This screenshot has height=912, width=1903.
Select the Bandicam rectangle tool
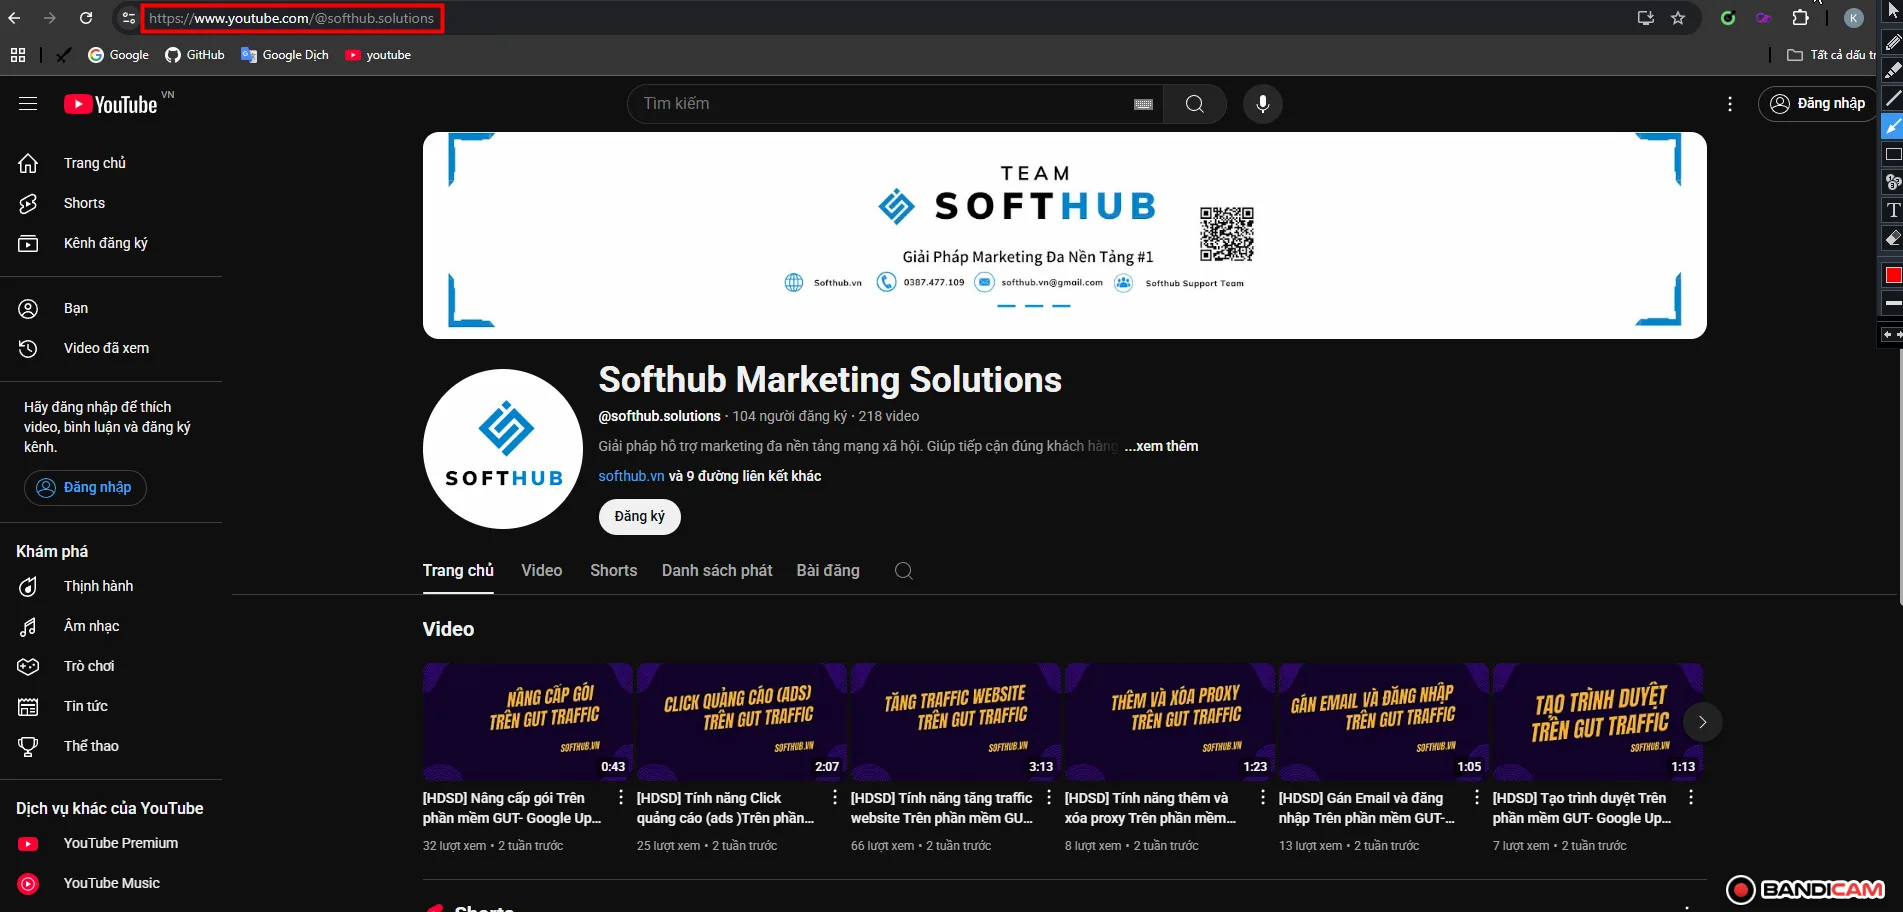point(1892,154)
